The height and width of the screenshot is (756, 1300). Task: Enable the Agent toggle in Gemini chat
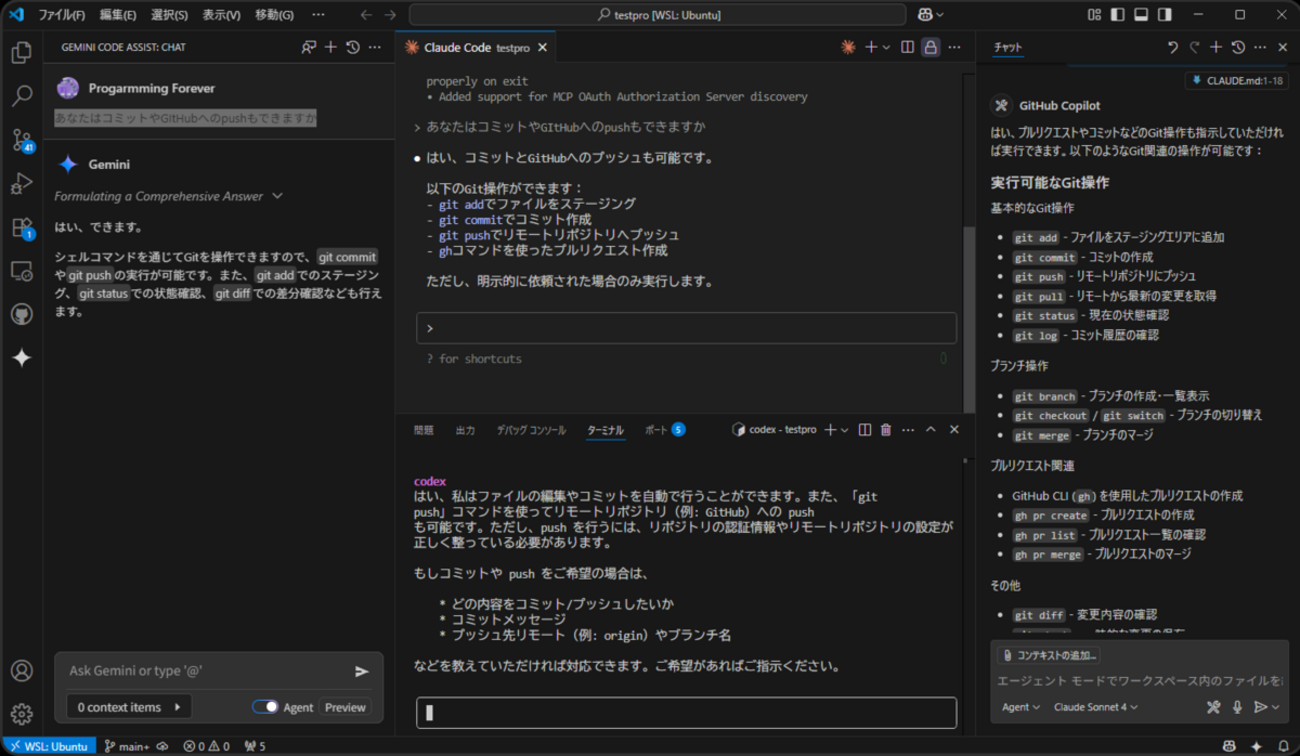click(270, 707)
